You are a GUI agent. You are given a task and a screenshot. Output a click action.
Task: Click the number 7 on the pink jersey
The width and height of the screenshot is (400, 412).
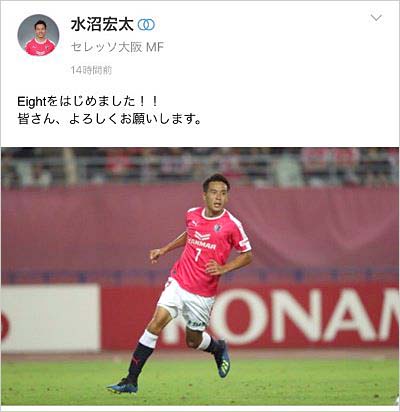point(198,255)
